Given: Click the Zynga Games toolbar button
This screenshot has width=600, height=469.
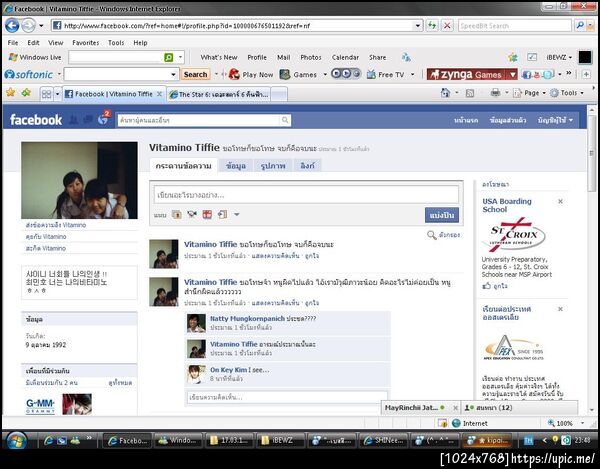Looking at the screenshot, I should (466, 74).
